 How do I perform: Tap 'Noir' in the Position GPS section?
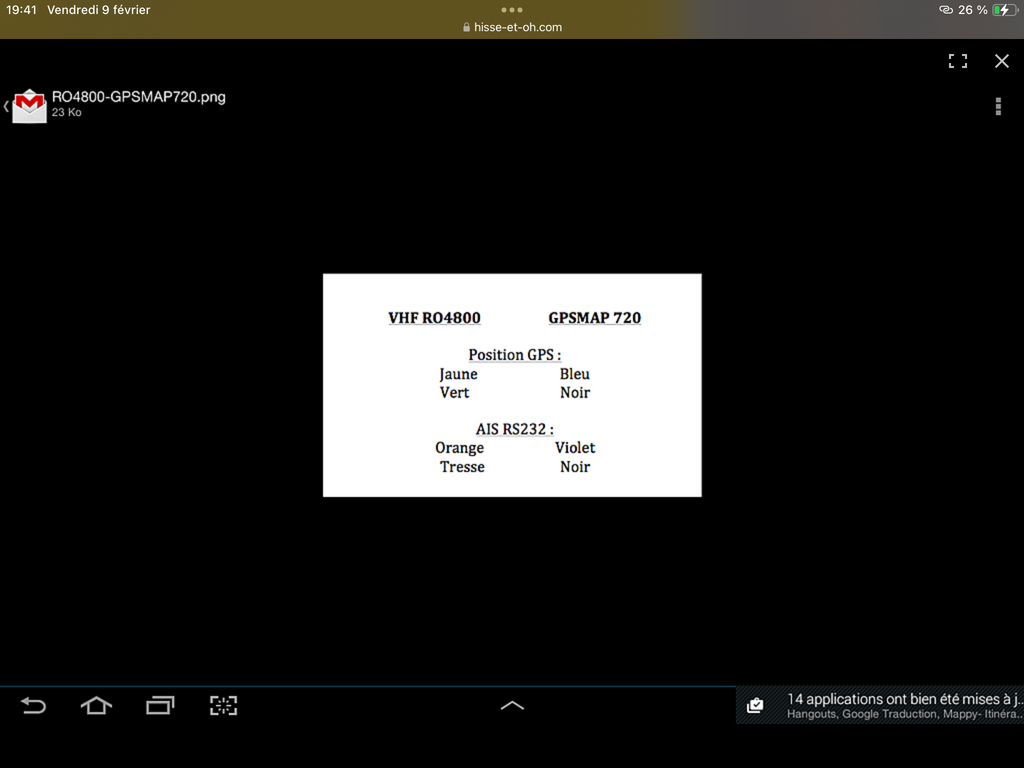(575, 392)
